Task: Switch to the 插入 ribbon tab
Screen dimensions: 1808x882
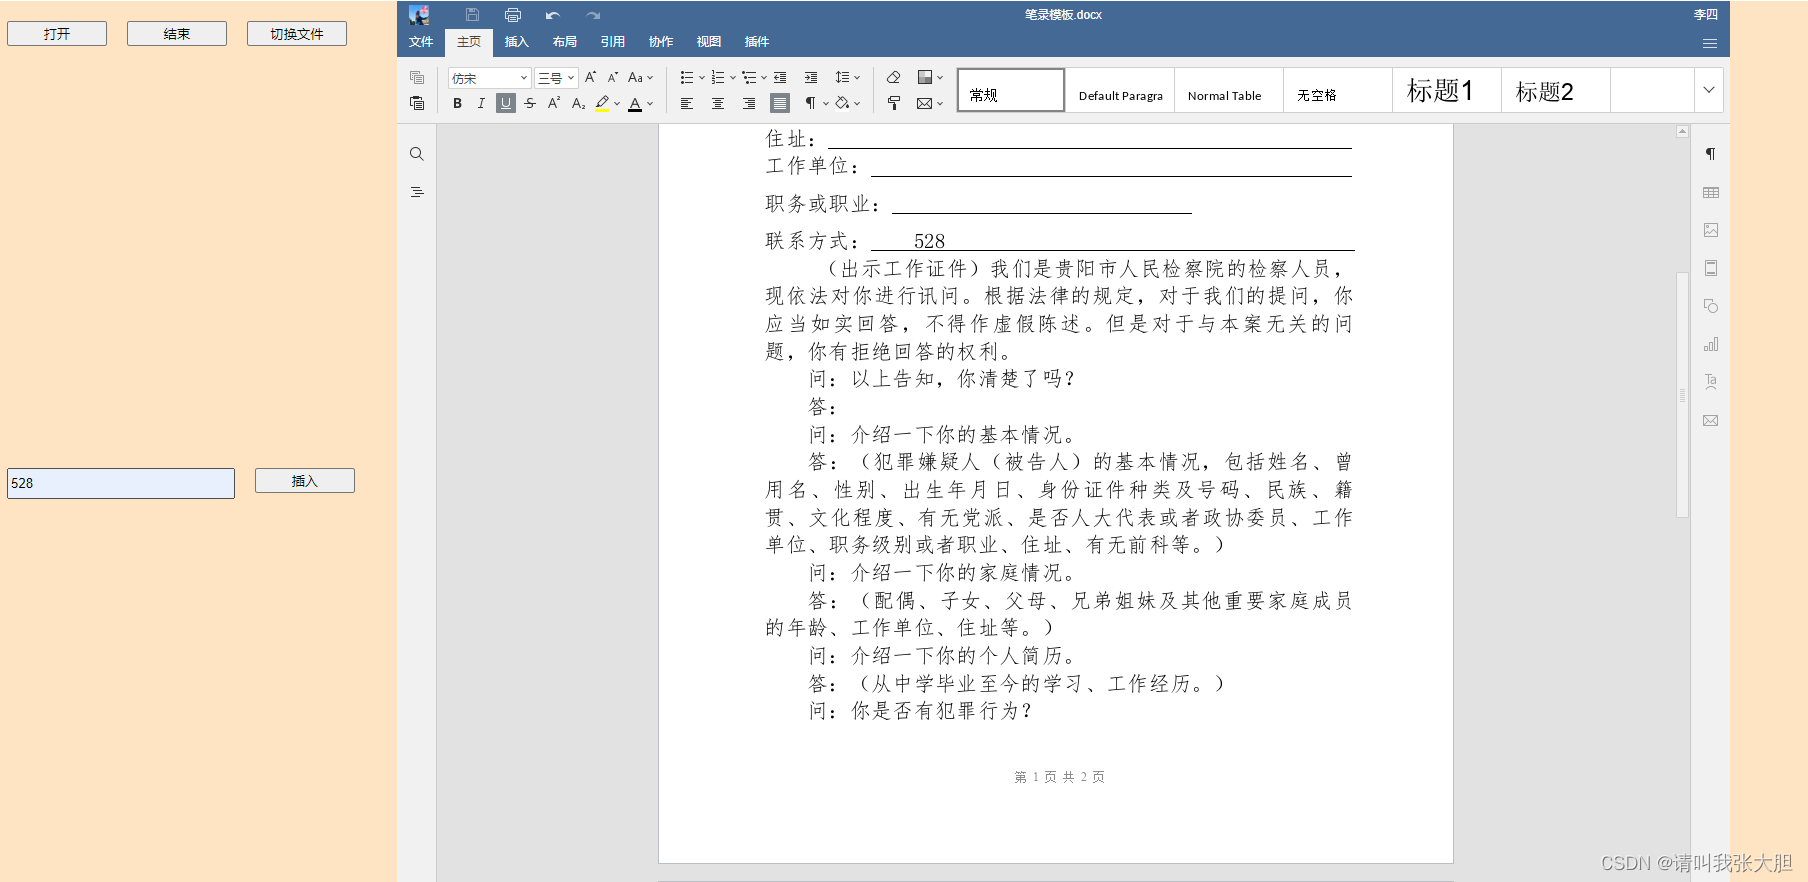Action: point(517,42)
